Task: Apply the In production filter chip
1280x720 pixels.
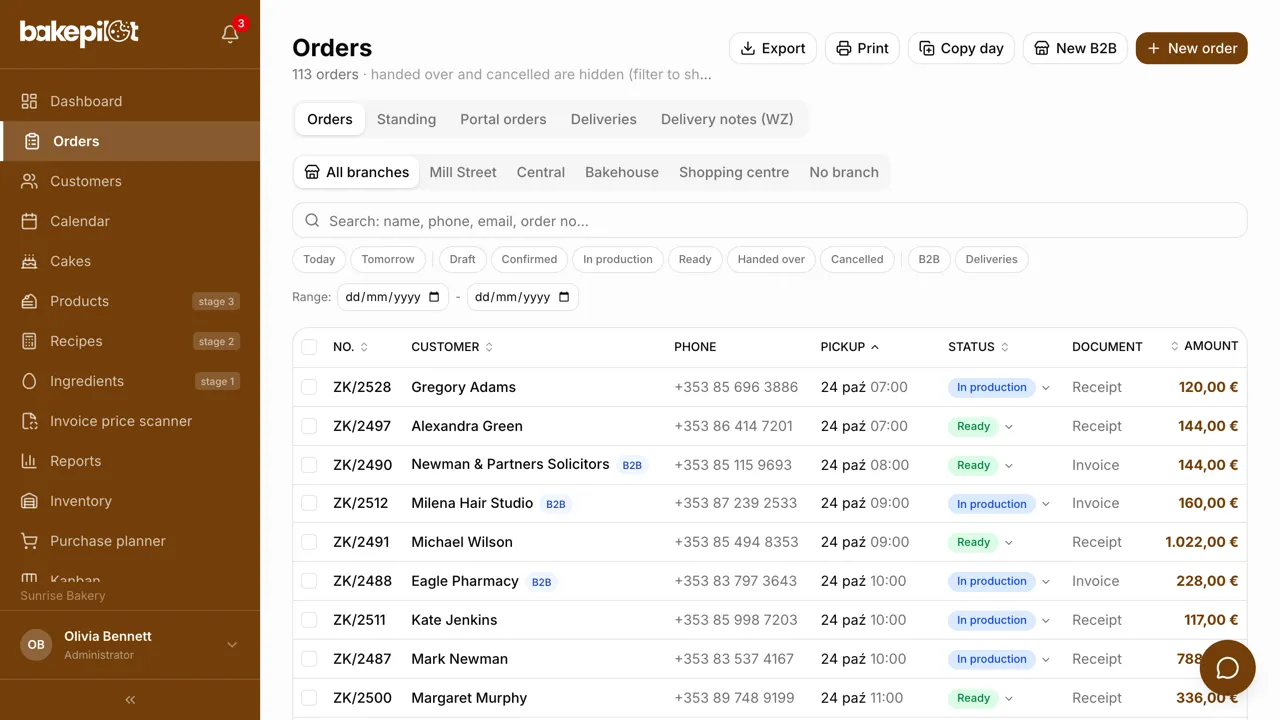Action: point(618,259)
